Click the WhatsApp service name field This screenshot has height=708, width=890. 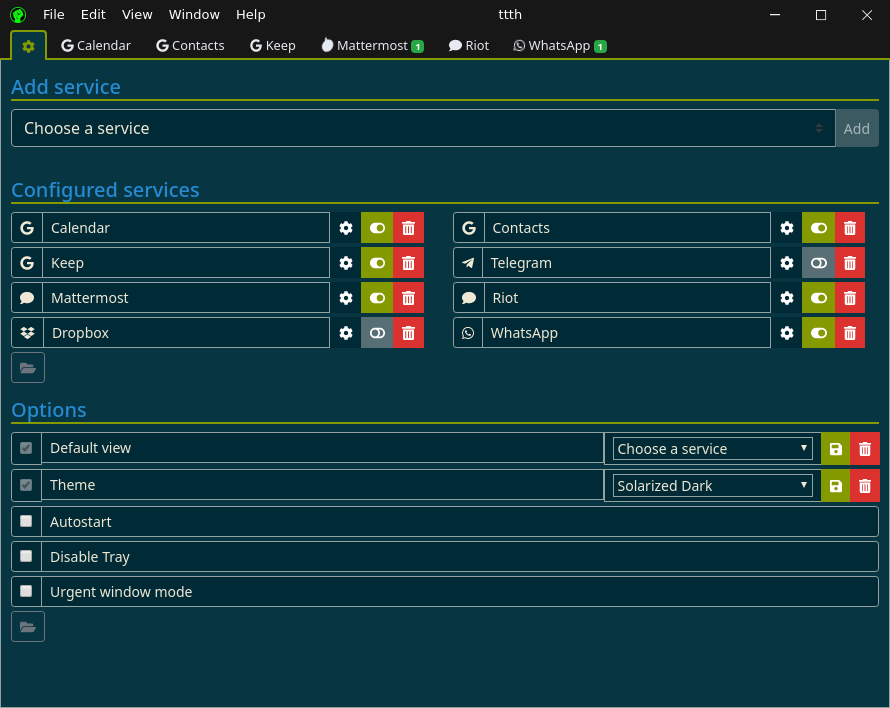point(627,333)
